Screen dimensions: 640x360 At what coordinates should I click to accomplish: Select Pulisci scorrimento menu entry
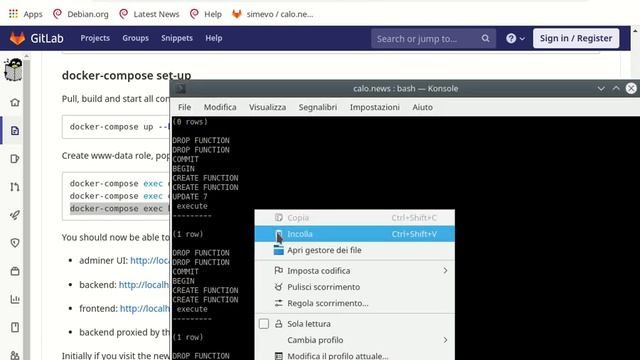pyautogui.click(x=355, y=287)
